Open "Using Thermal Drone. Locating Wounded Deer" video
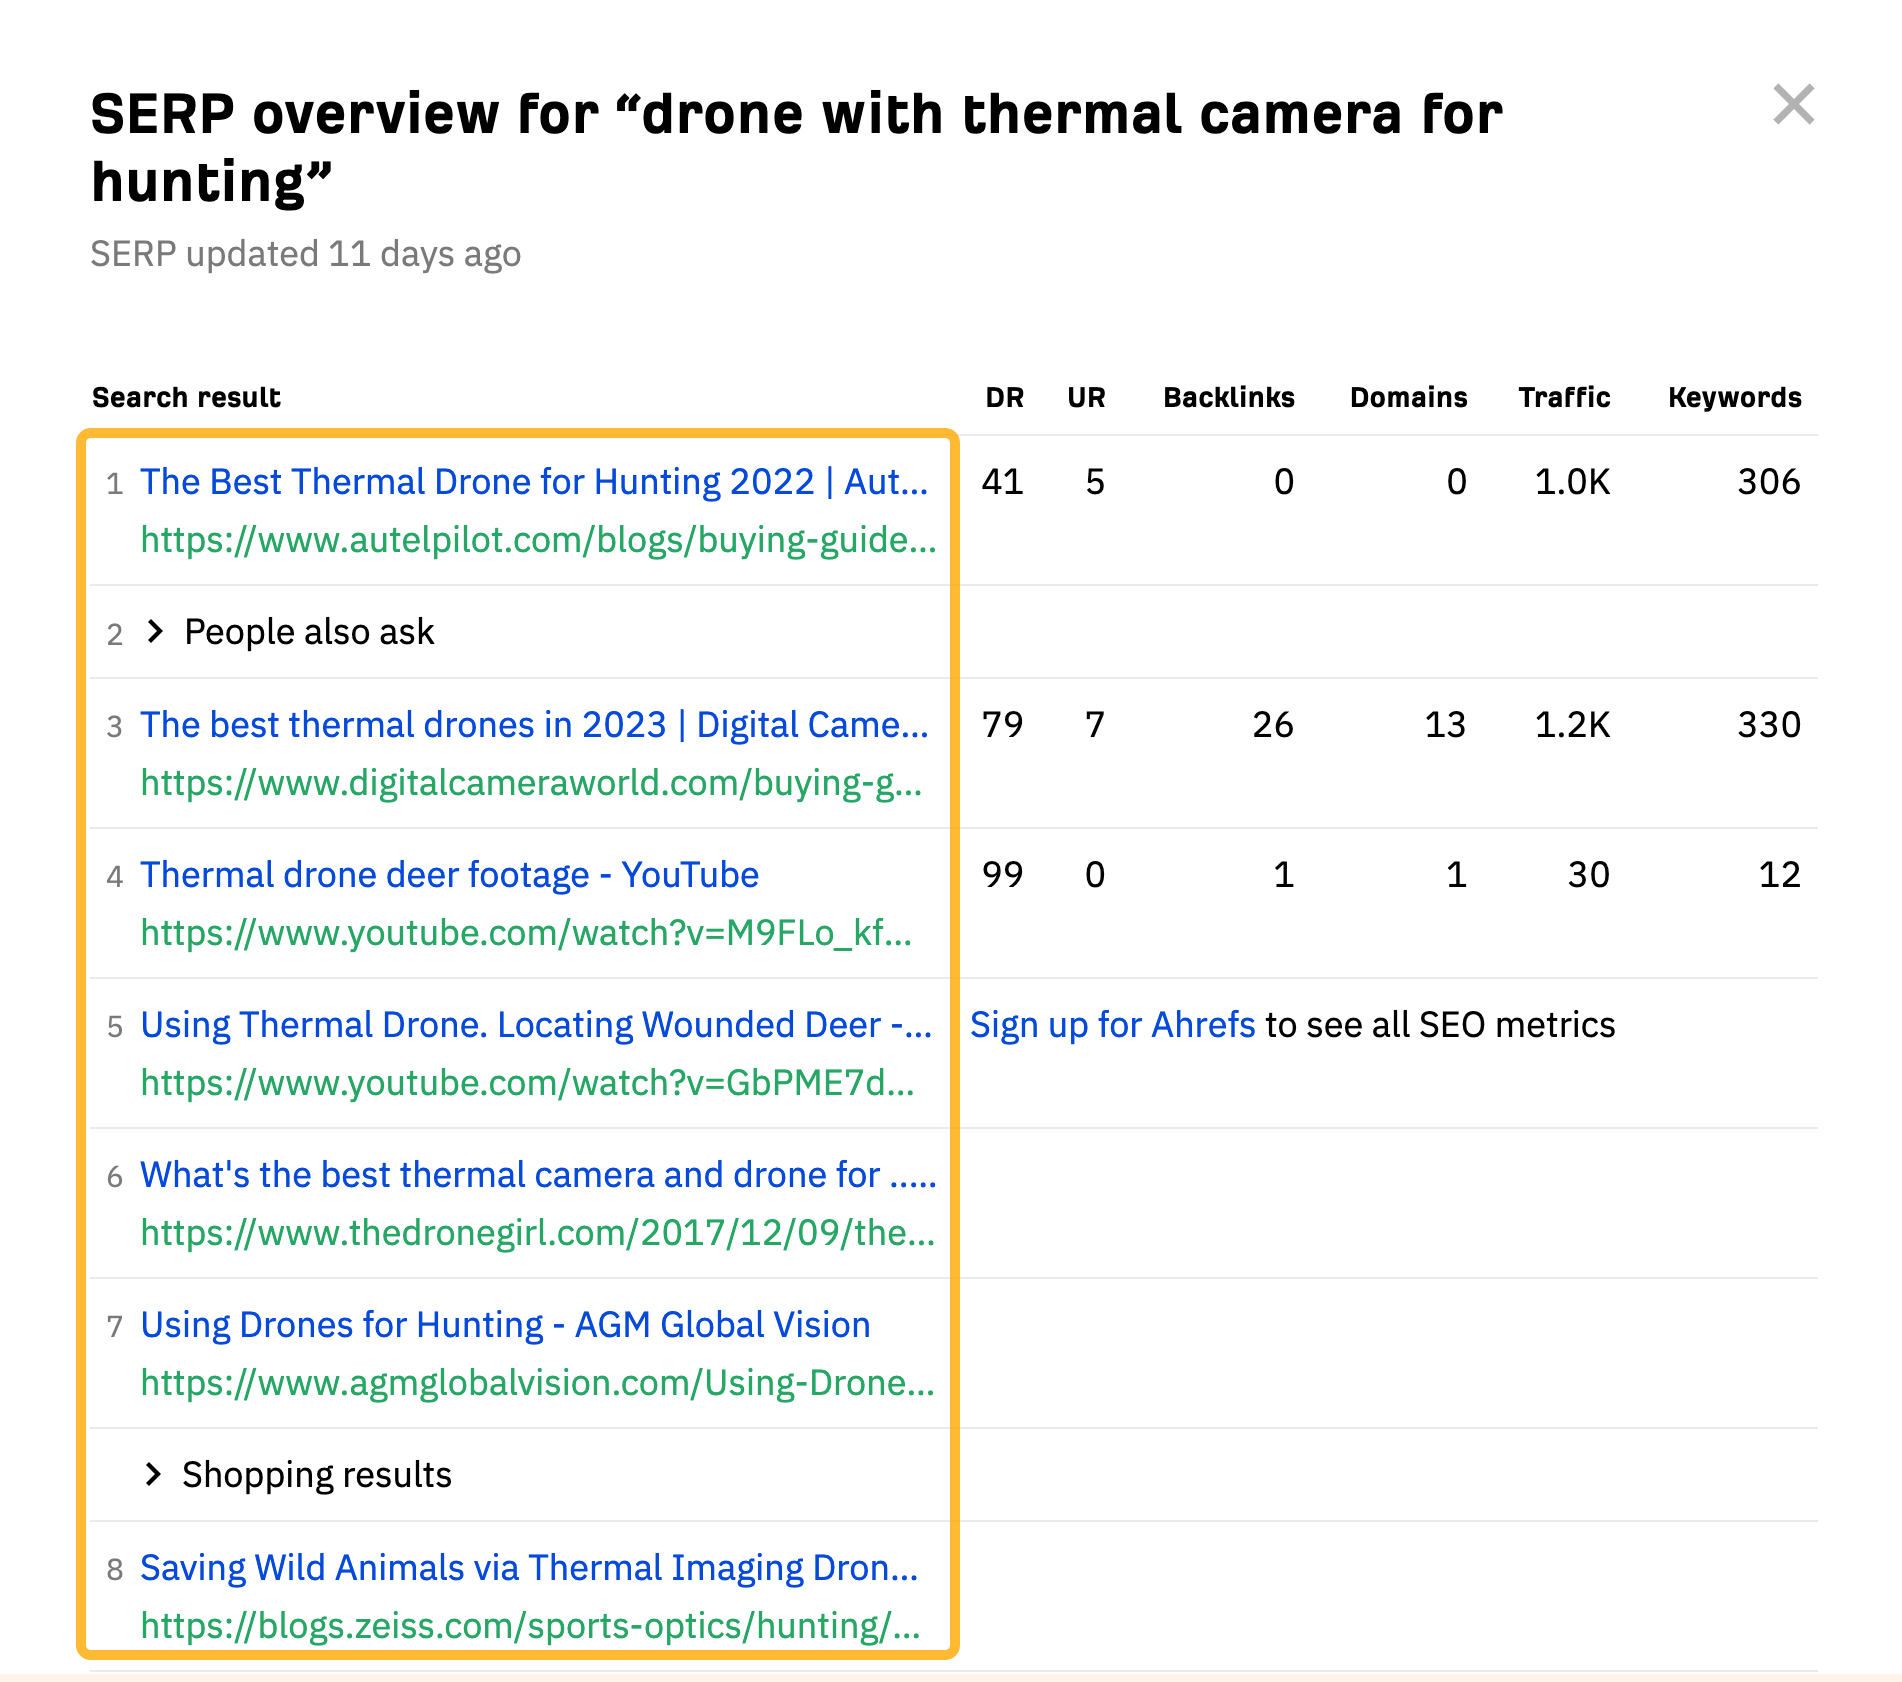Viewport: 1902px width, 1682px height. [535, 1024]
